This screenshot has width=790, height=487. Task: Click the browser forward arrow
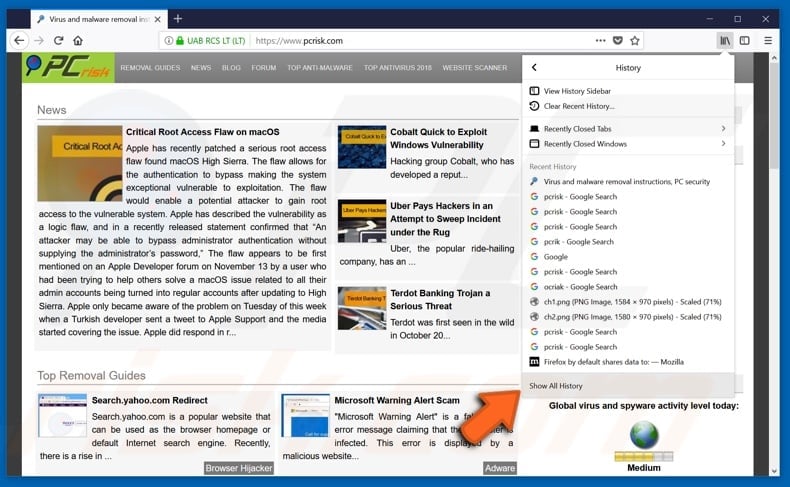pos(39,40)
